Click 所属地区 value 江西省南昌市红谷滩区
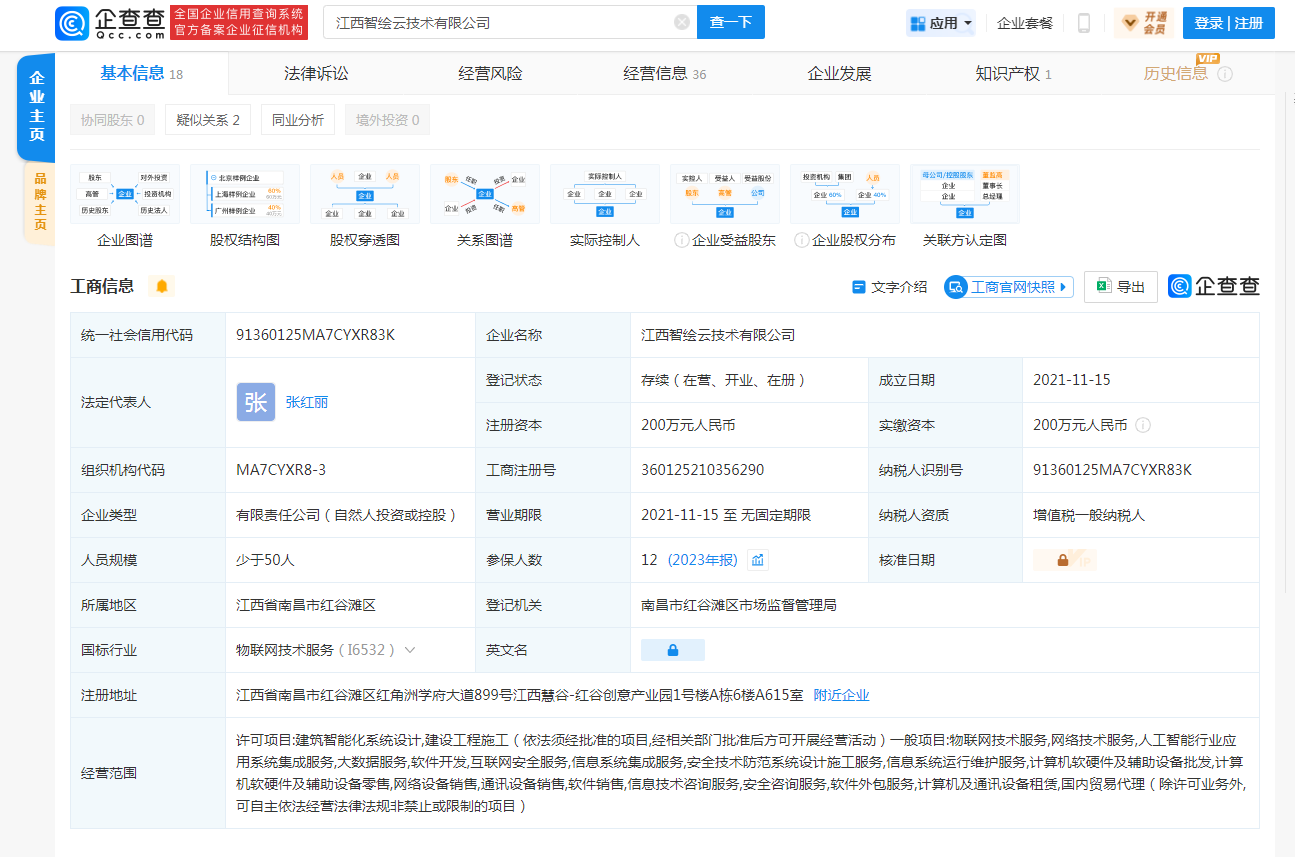 [305, 605]
